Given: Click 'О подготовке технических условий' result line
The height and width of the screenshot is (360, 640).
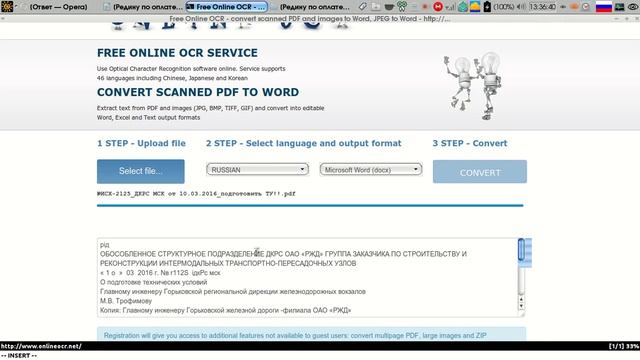Looking at the screenshot, I should (x=153, y=282).
